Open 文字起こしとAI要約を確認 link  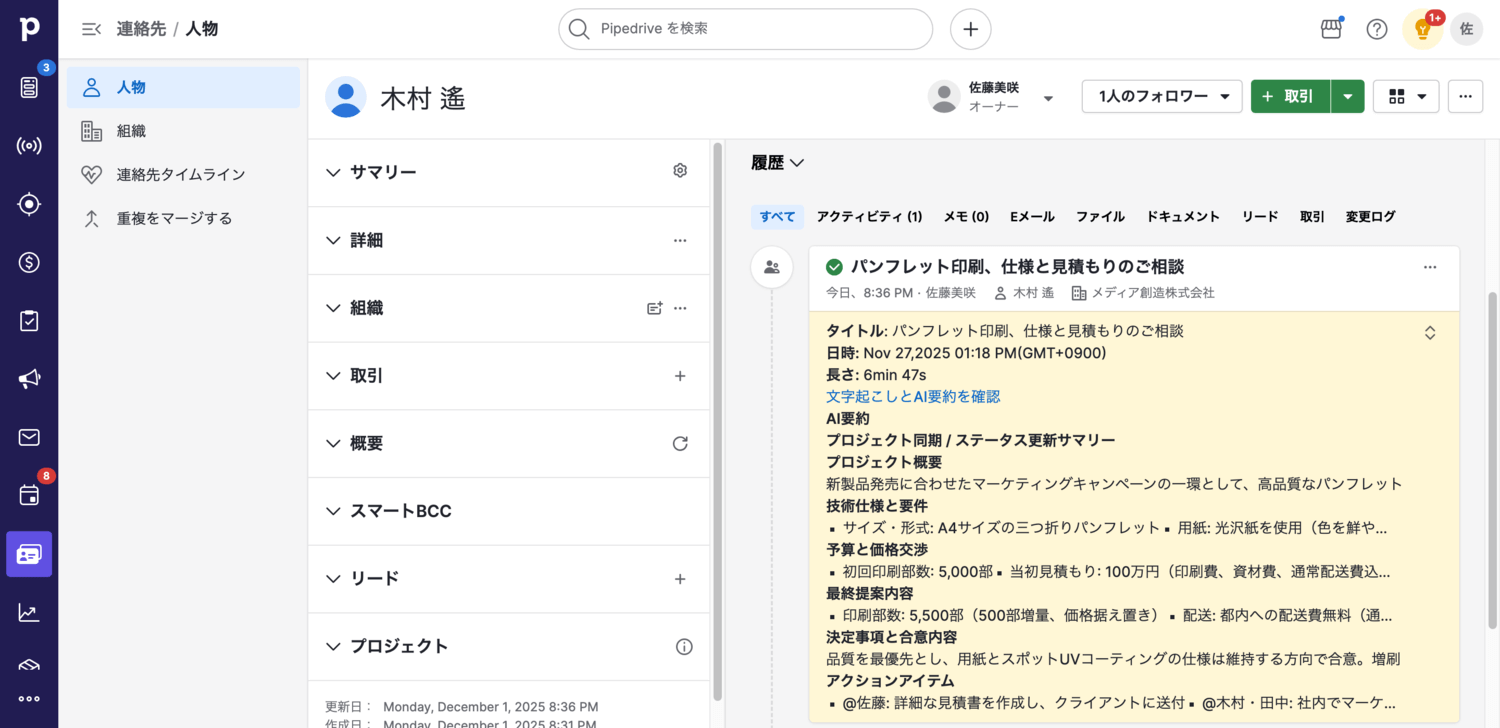(913, 396)
